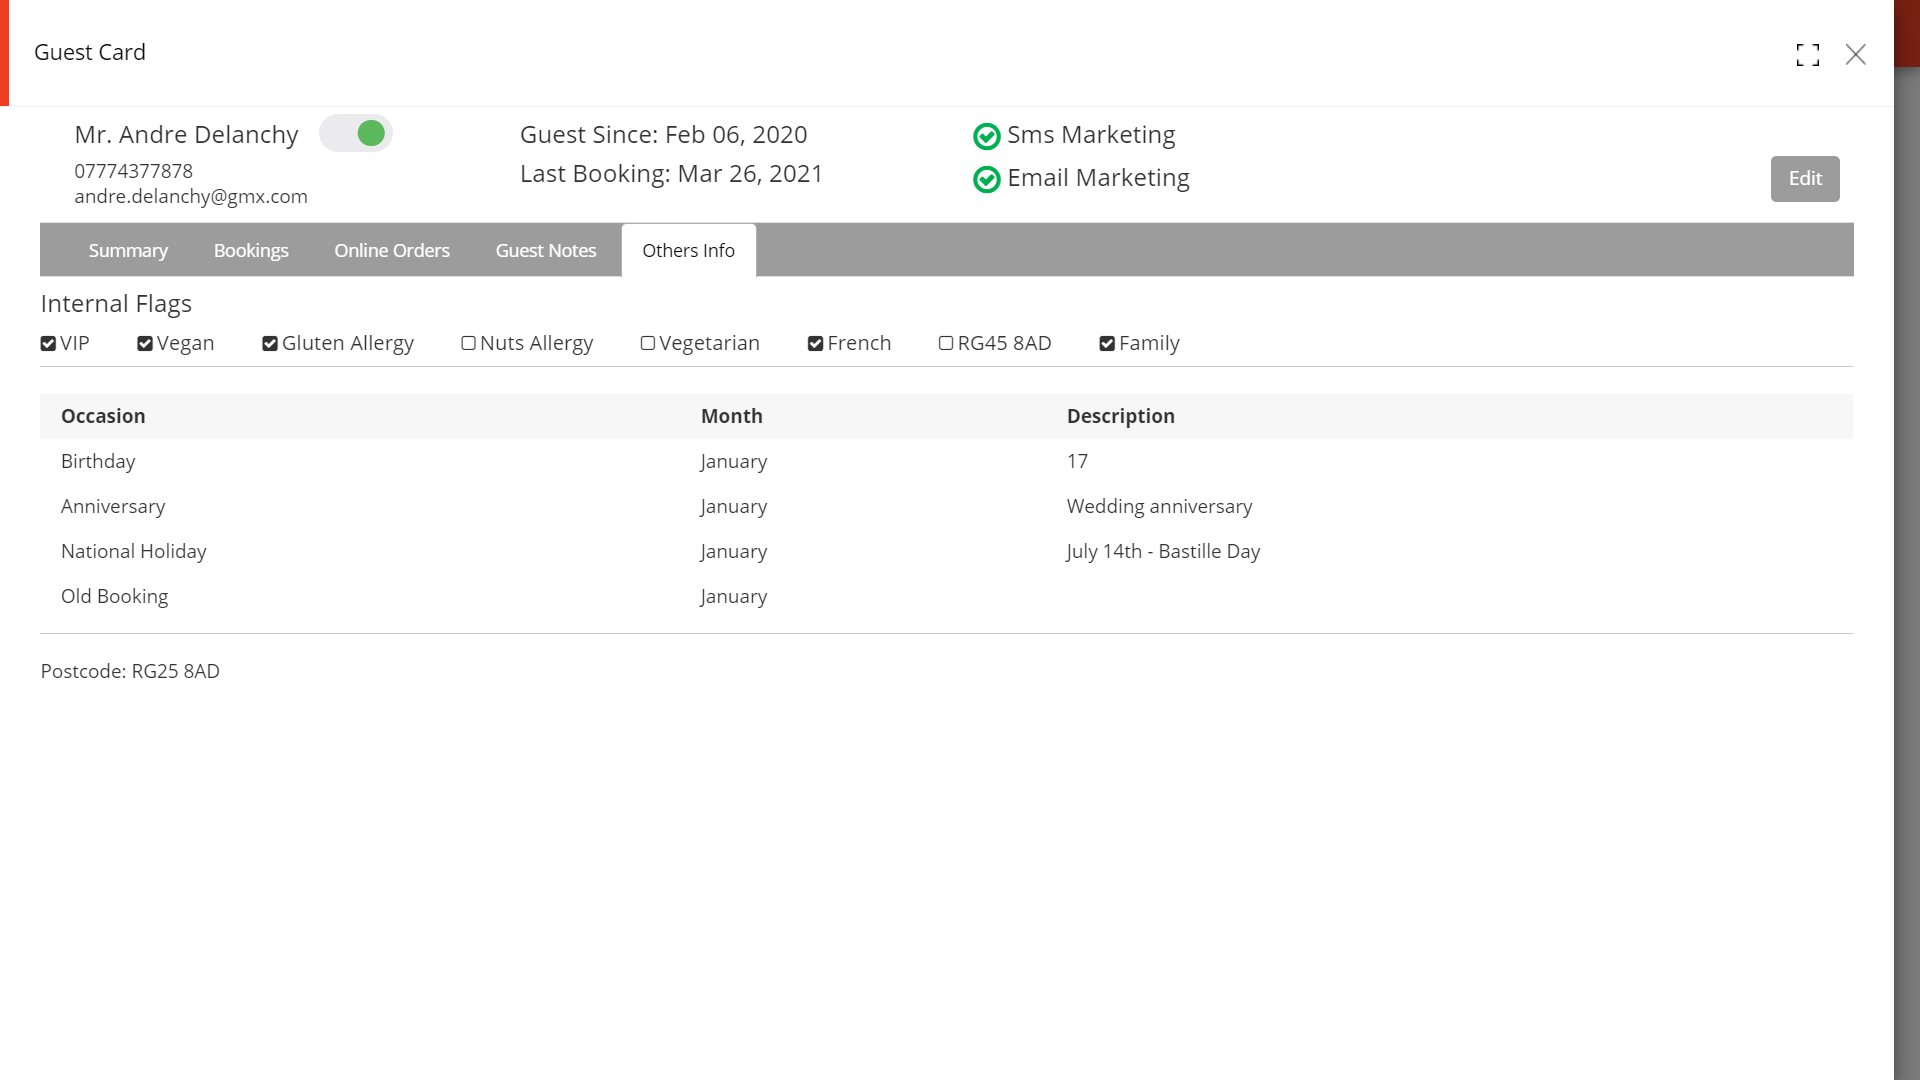This screenshot has width=1920, height=1080.
Task: Select the Anniversary occasion row
Action: tap(946, 506)
